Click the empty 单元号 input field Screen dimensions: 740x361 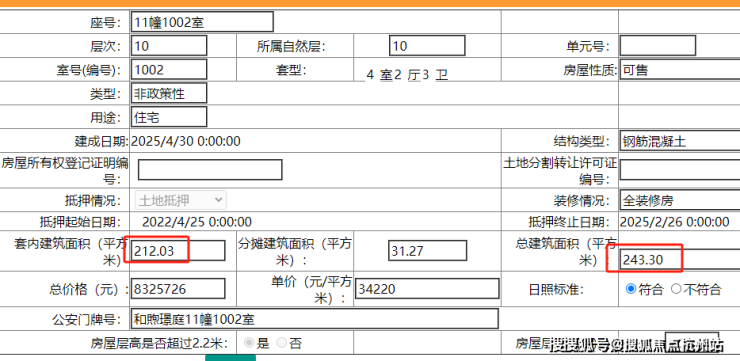[x=657, y=46]
